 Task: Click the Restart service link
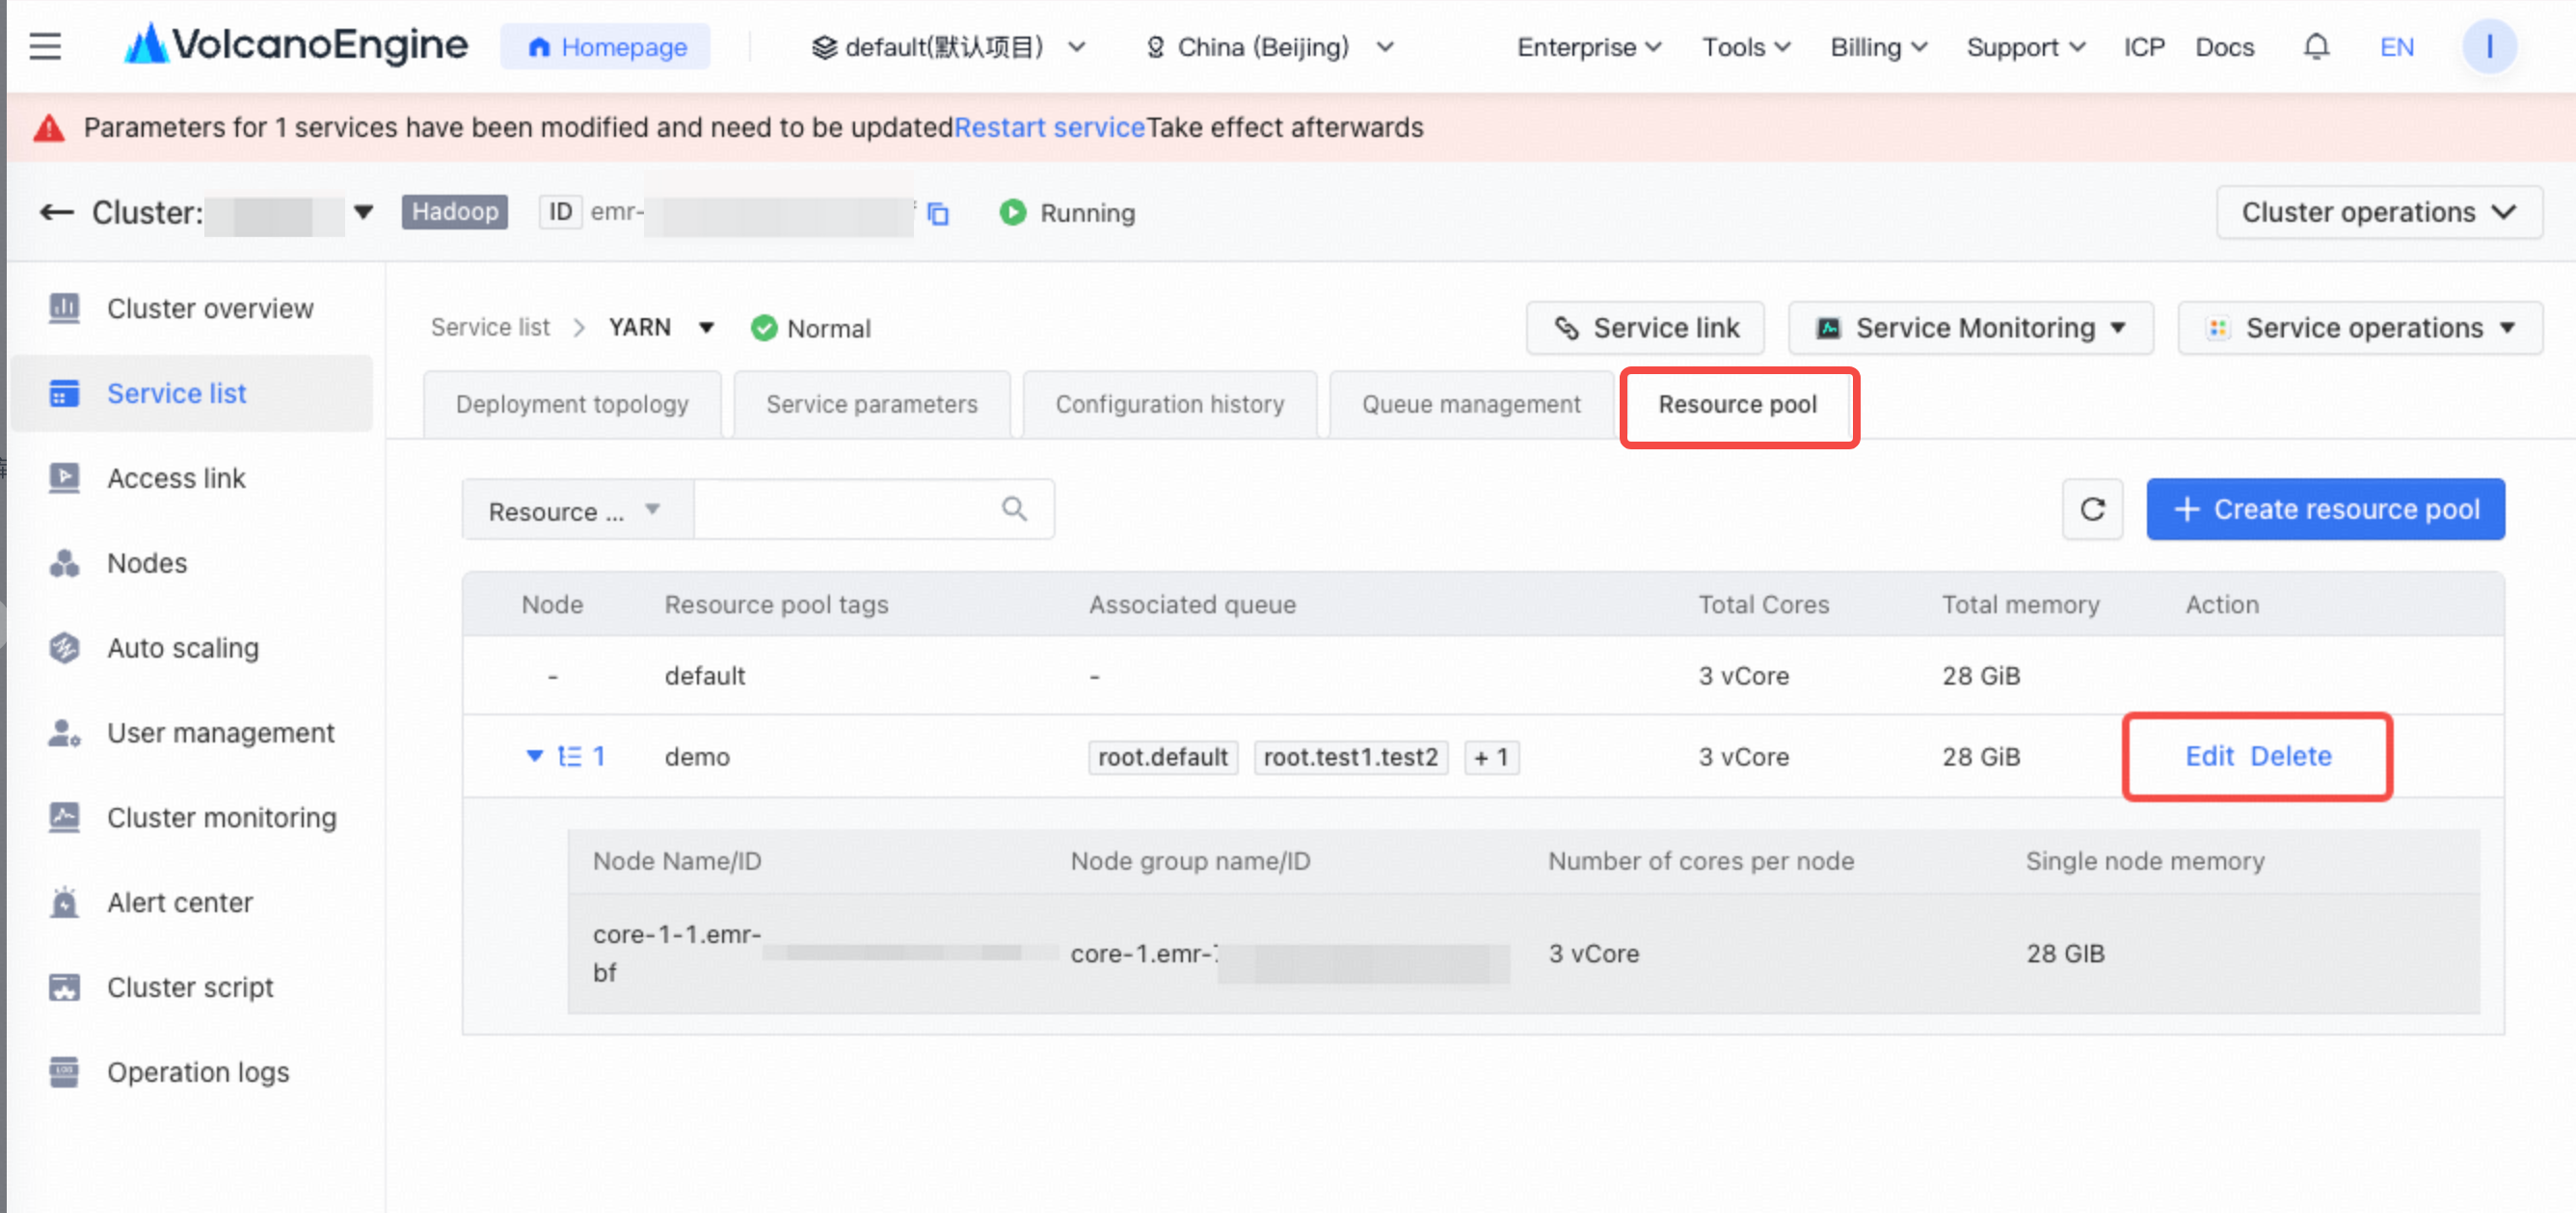[x=1049, y=127]
